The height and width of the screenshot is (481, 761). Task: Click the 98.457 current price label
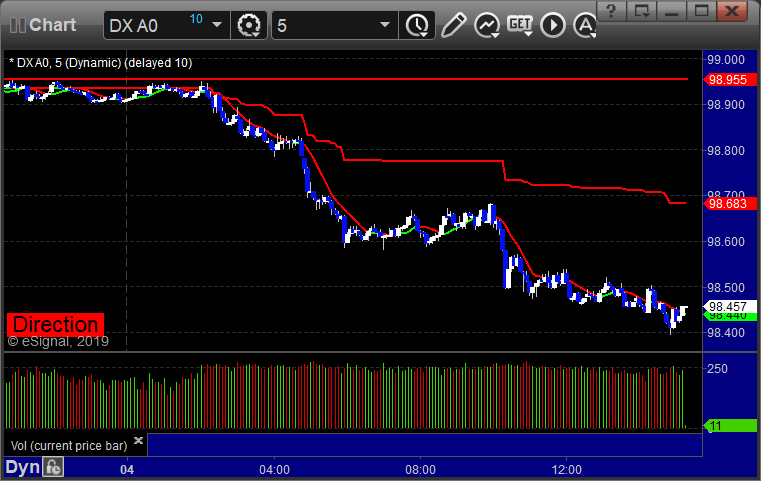[x=729, y=307]
